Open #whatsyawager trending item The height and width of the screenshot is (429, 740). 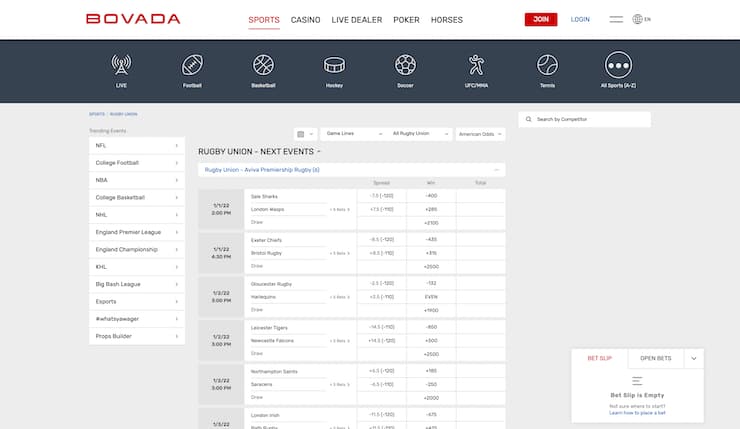(x=136, y=319)
